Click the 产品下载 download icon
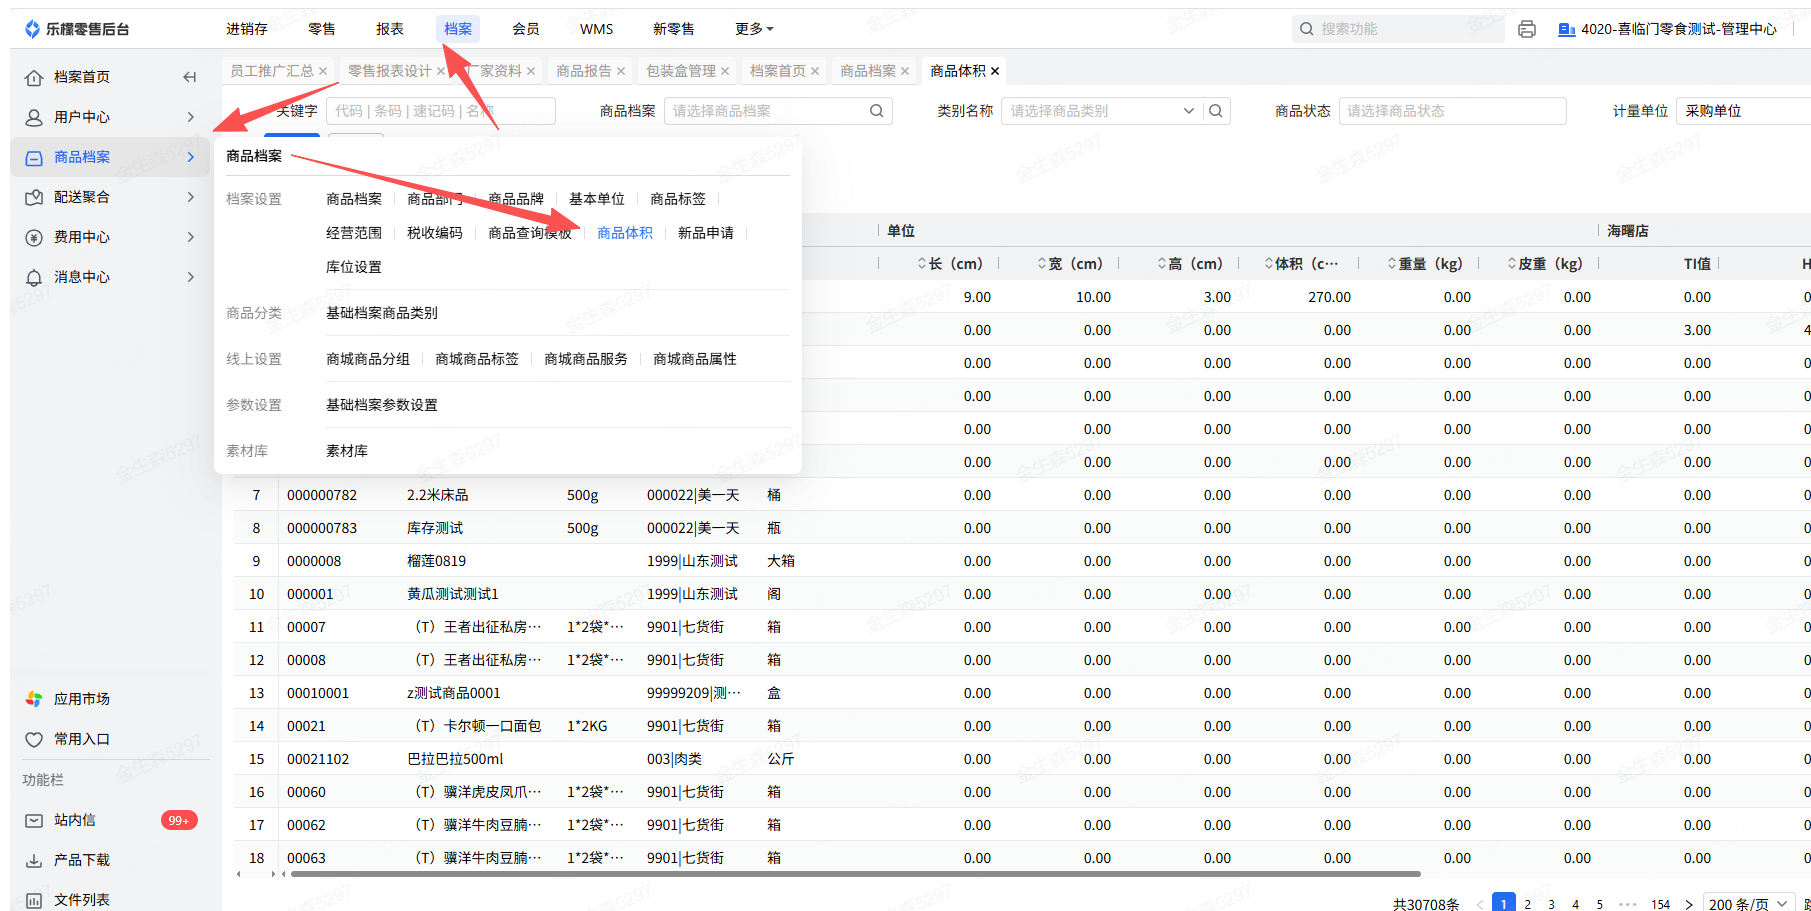1811x911 pixels. (x=34, y=860)
